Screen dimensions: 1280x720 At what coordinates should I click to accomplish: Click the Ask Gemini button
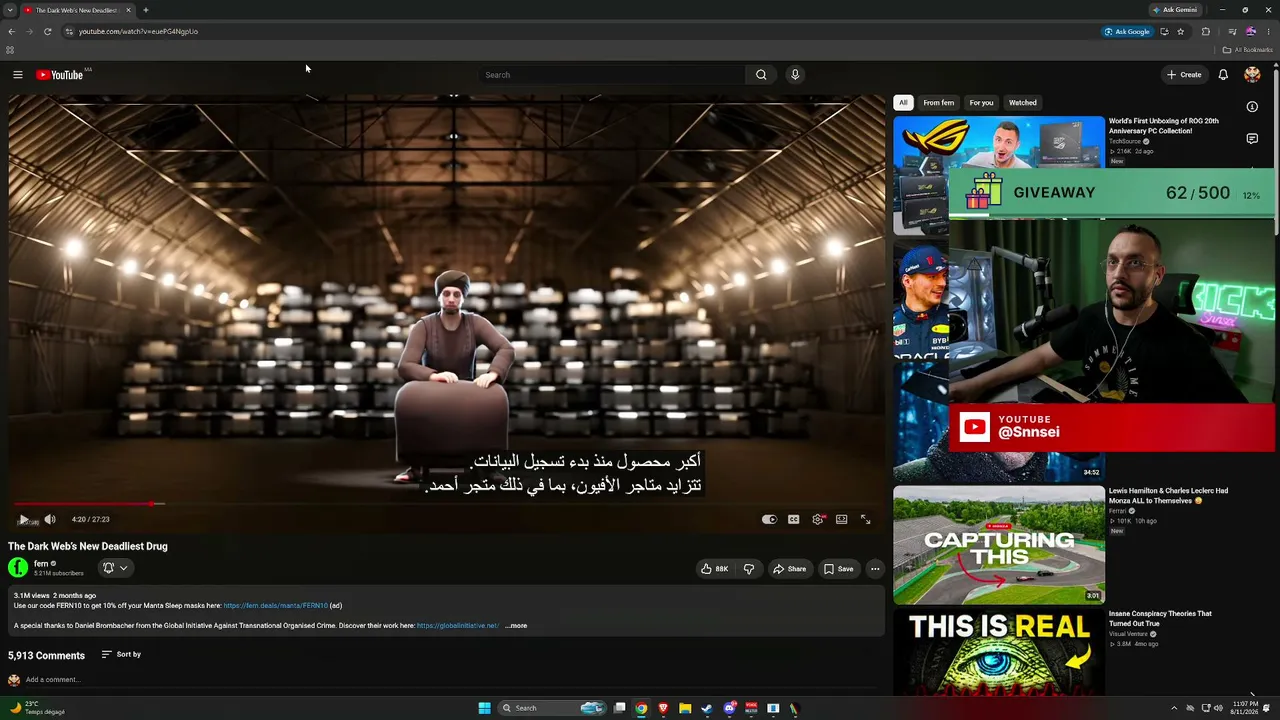(x=1175, y=10)
